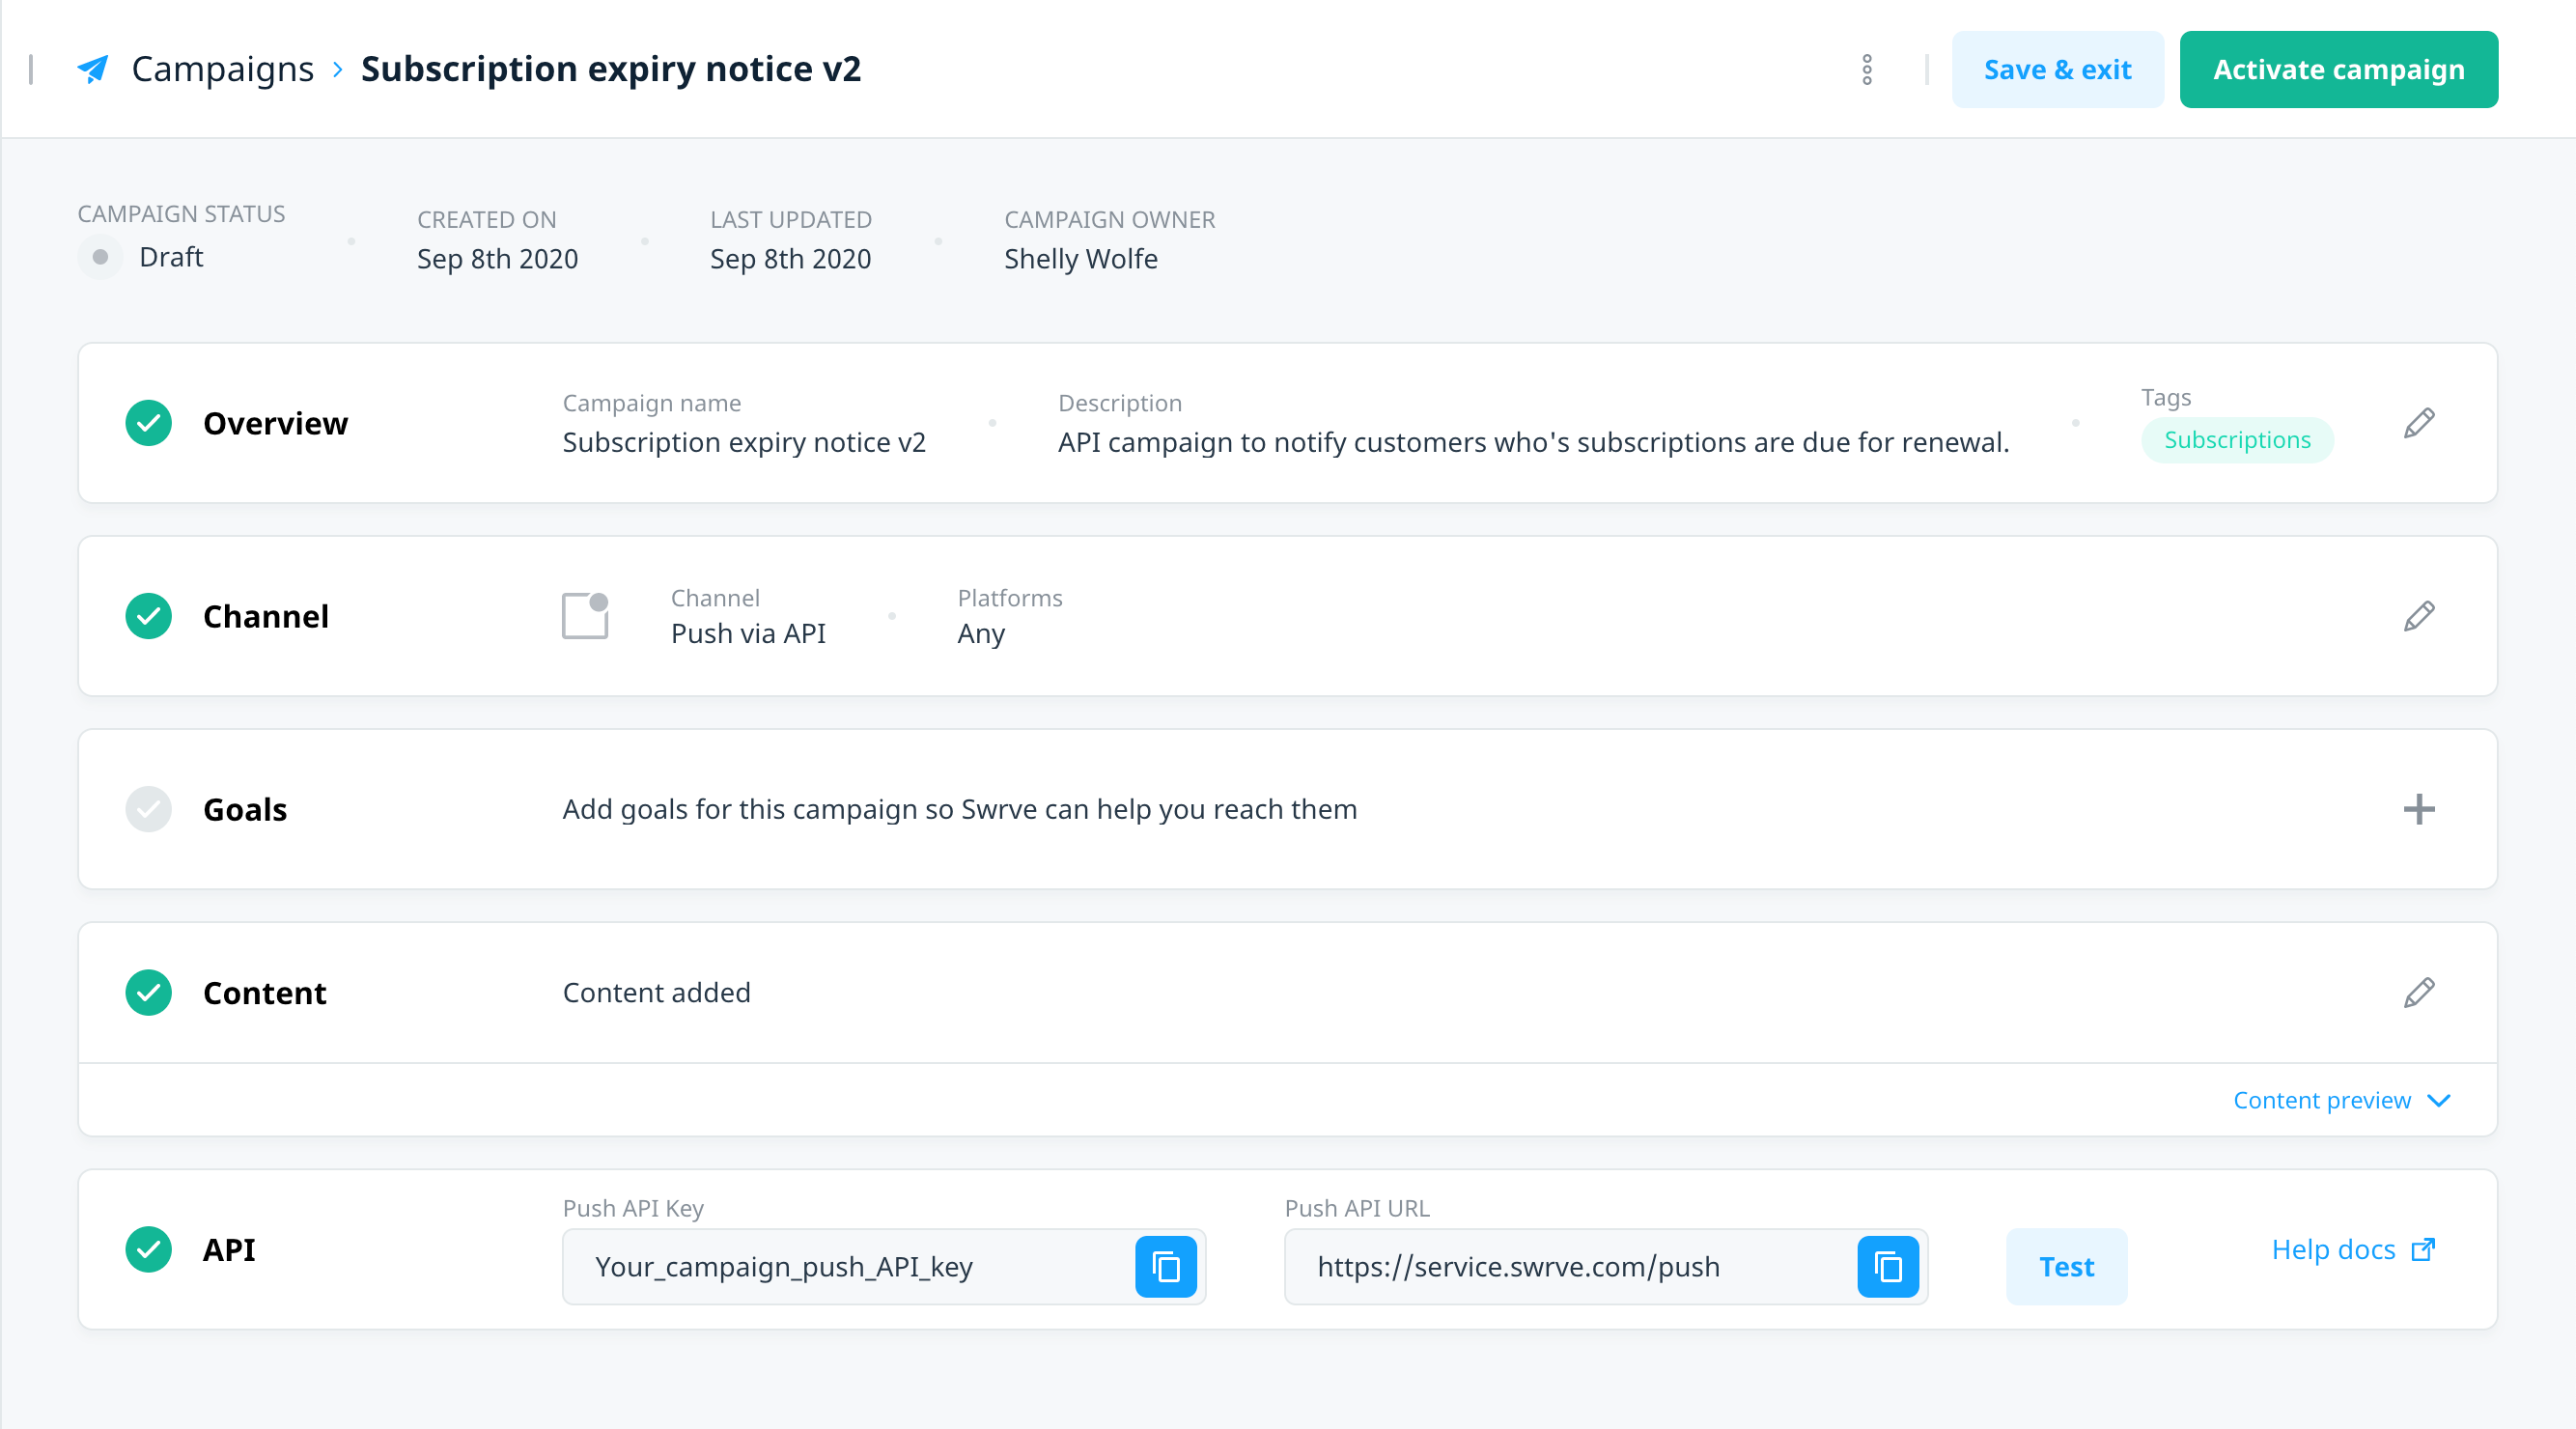Click the Channel green checkmark icon
This screenshot has height=1429, width=2576.
tap(148, 616)
